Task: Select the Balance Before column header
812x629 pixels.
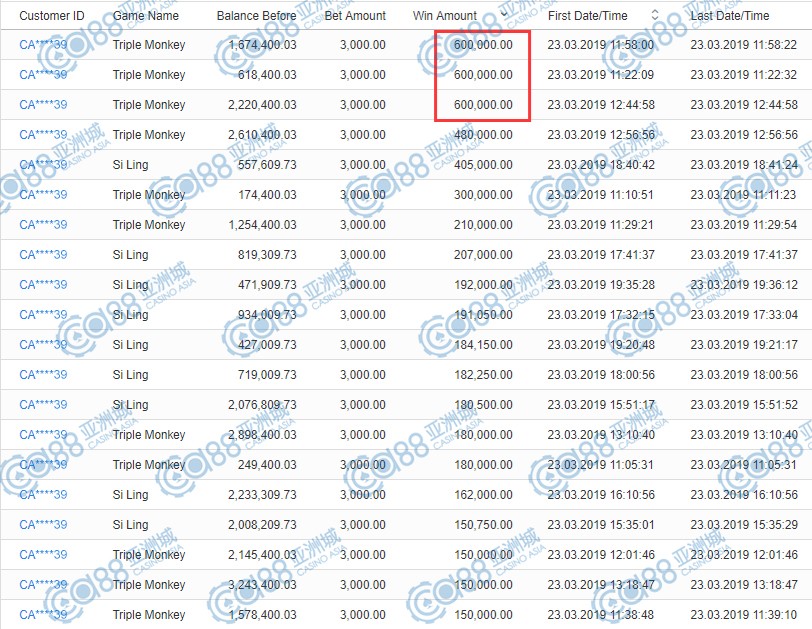Action: [256, 16]
